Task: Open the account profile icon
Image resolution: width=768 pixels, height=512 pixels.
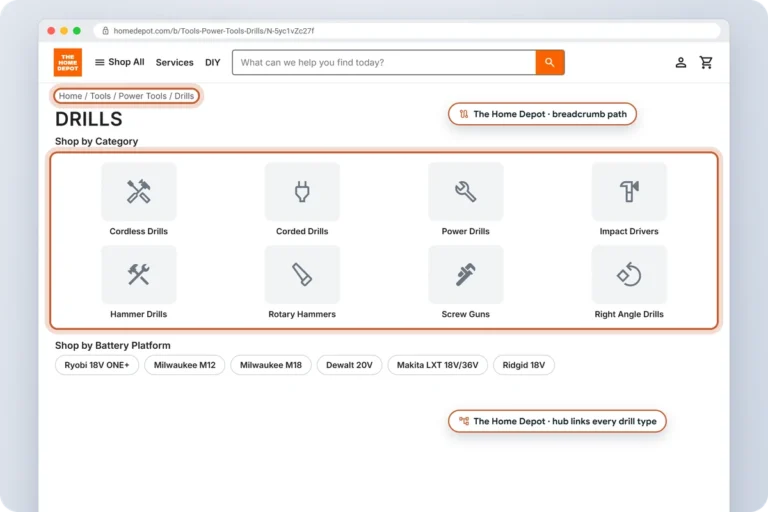Action: [x=681, y=62]
